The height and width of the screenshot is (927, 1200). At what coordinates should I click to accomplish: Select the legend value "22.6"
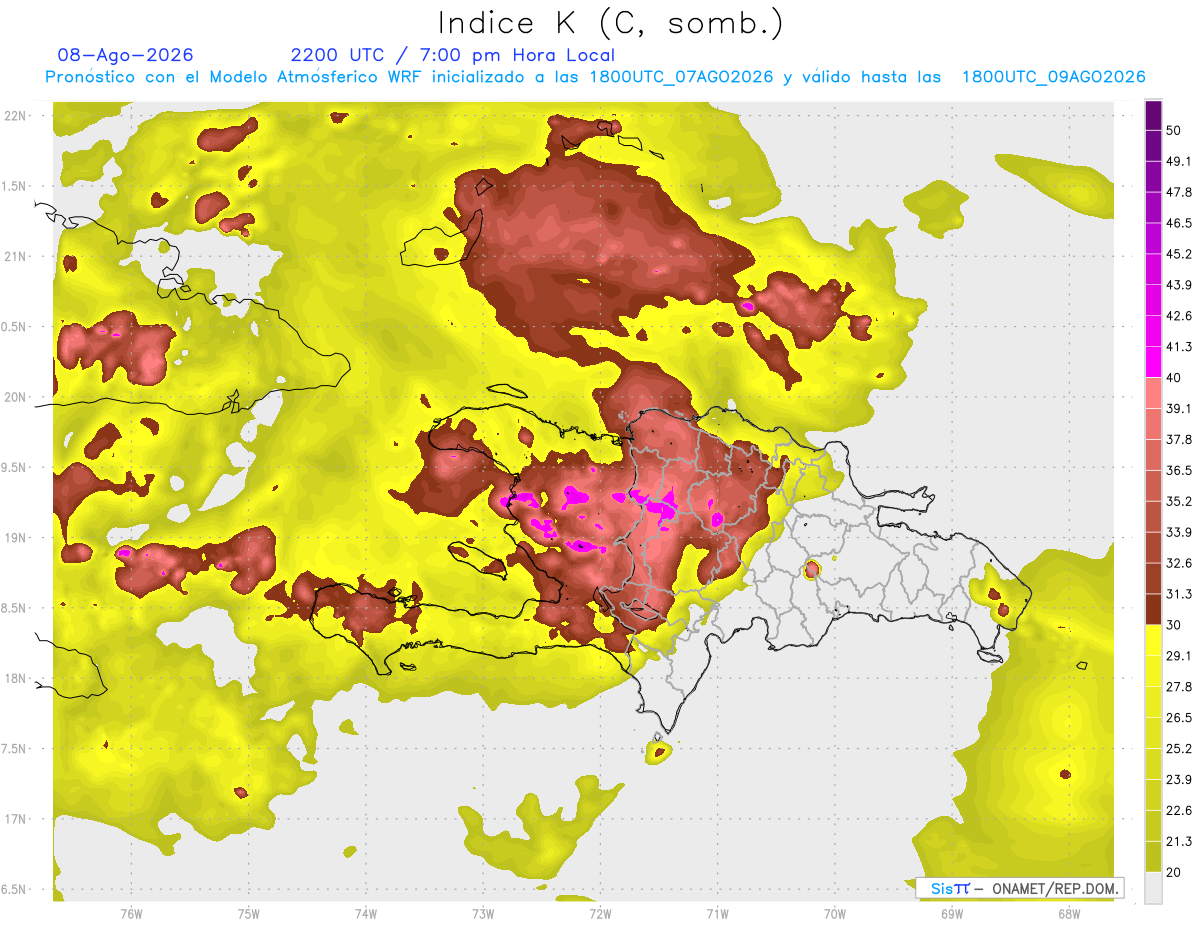click(1179, 811)
